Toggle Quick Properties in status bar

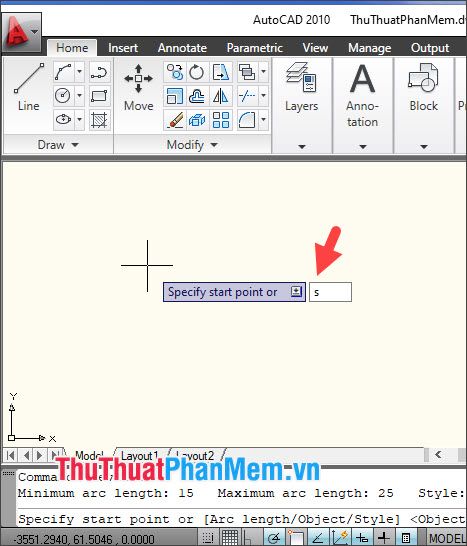coord(406,538)
